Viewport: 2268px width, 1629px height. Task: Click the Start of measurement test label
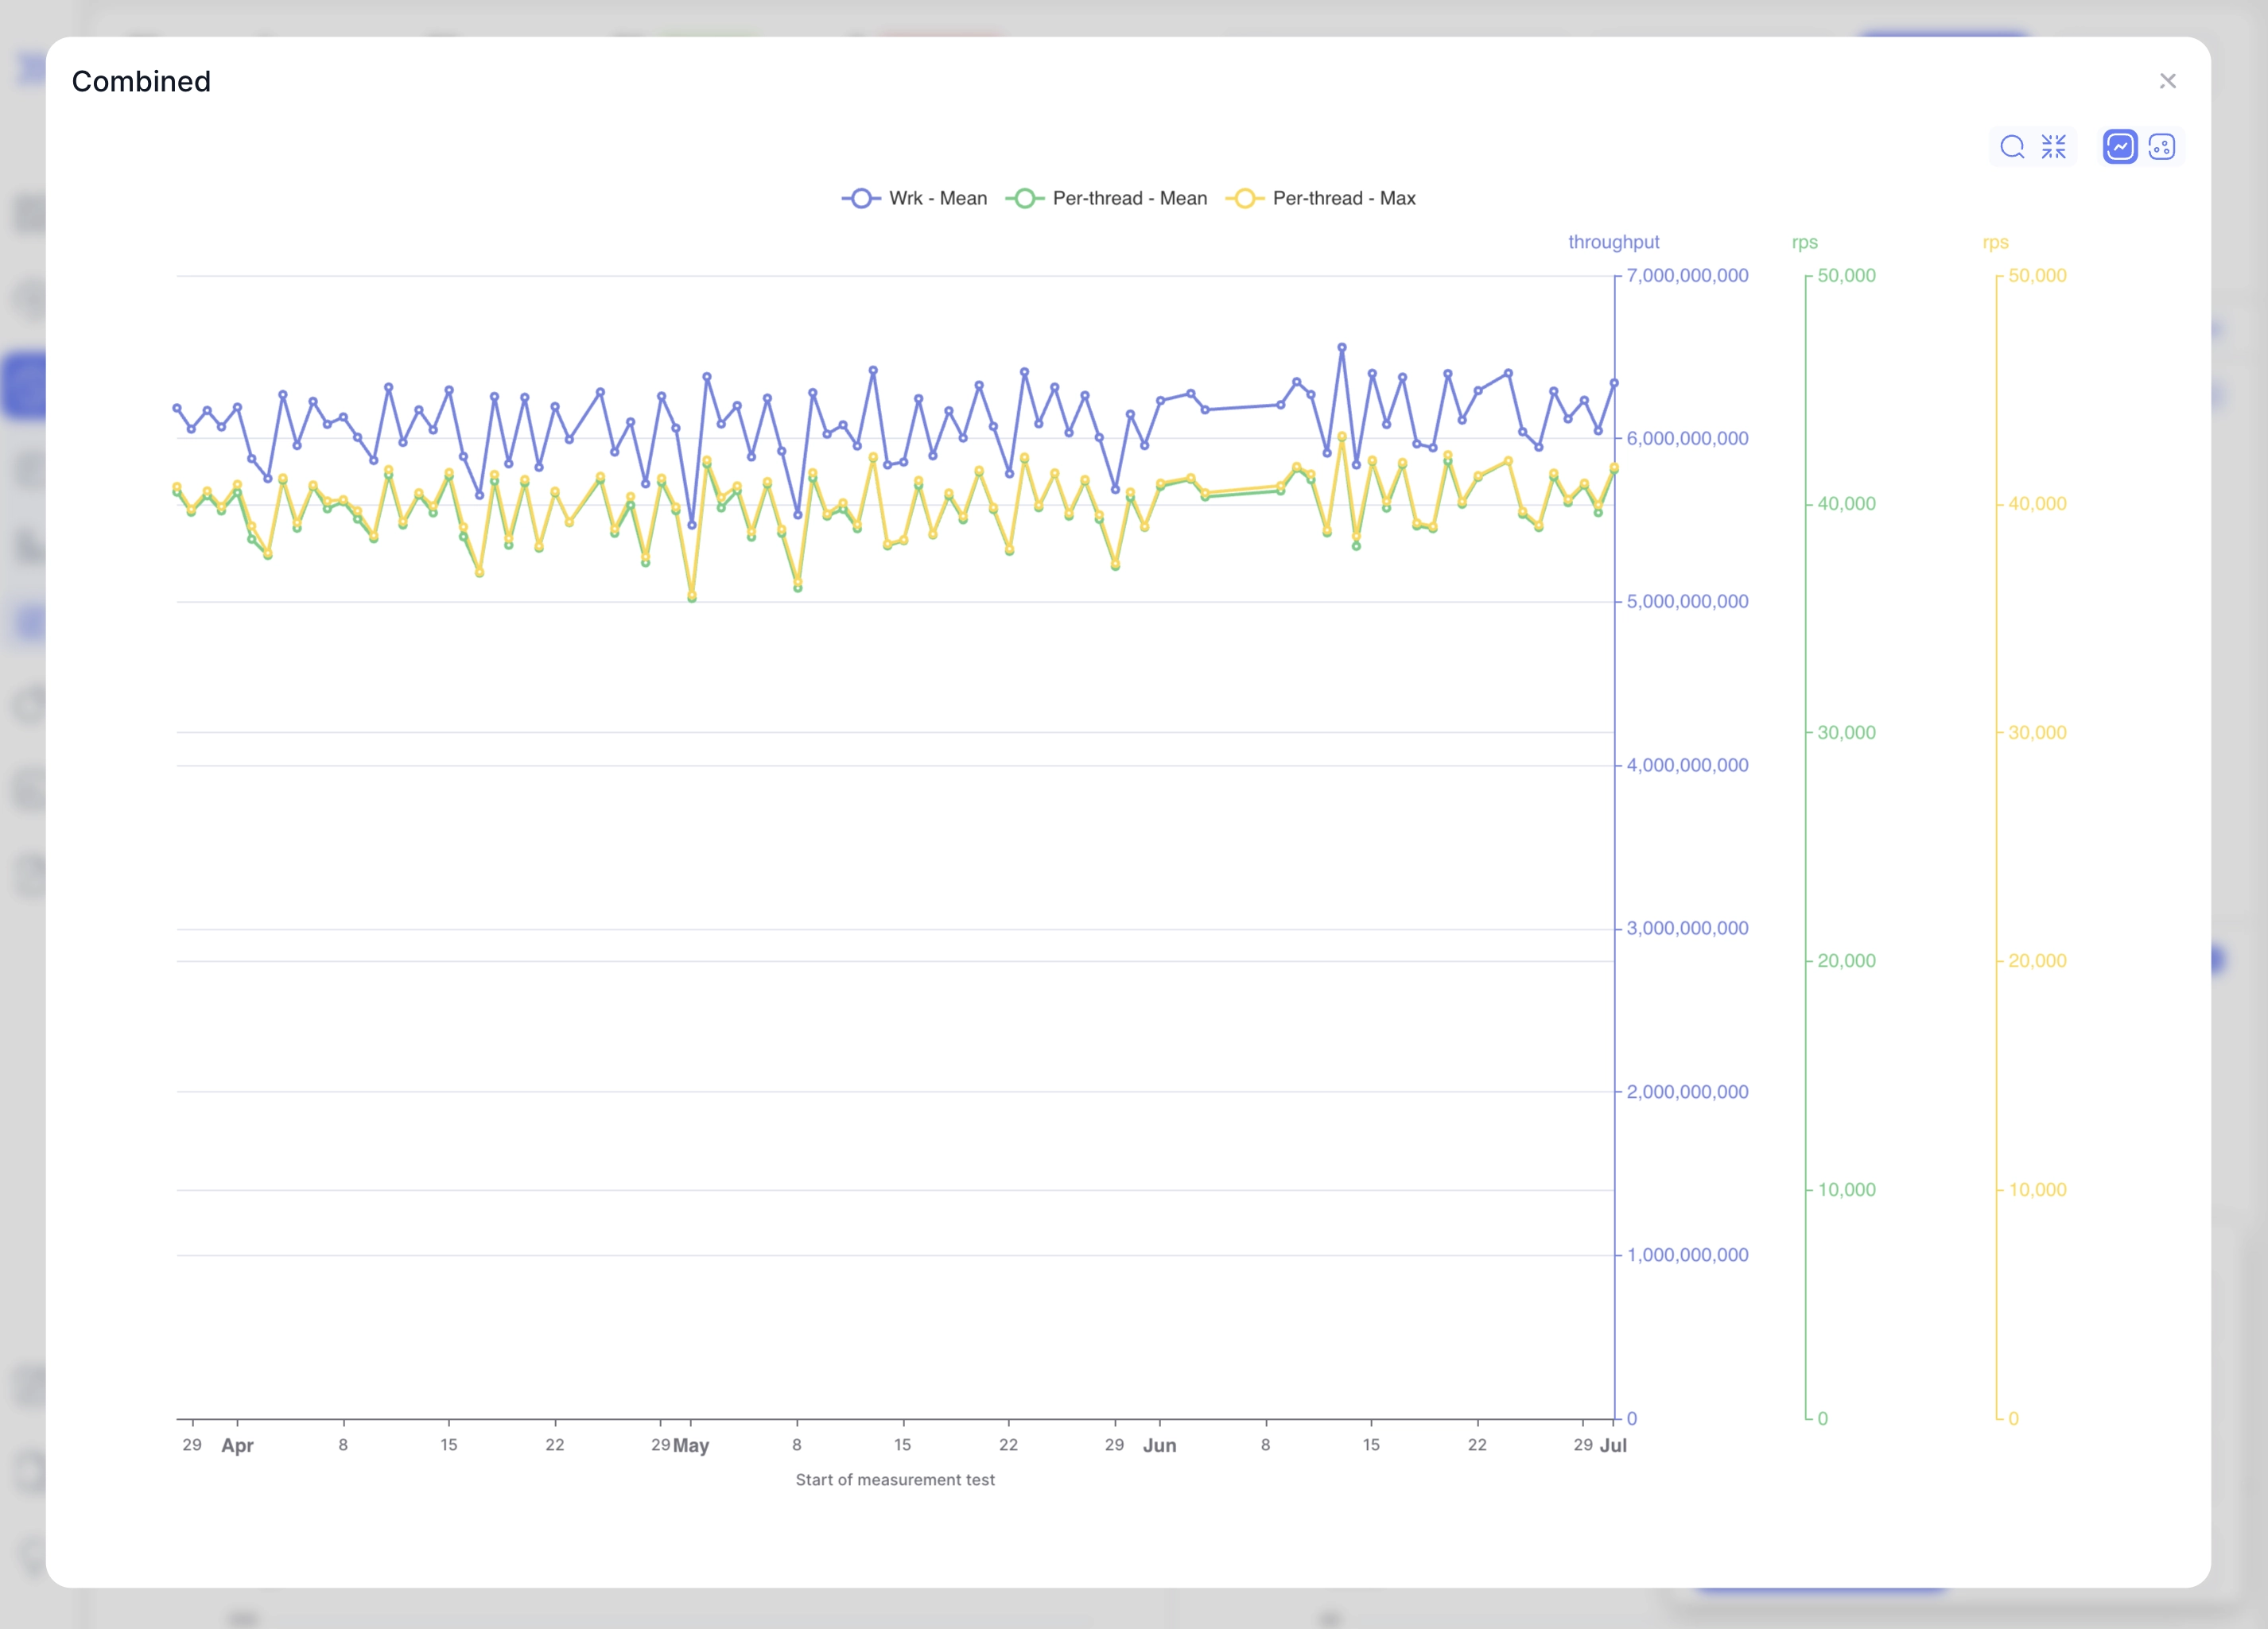(x=895, y=1480)
